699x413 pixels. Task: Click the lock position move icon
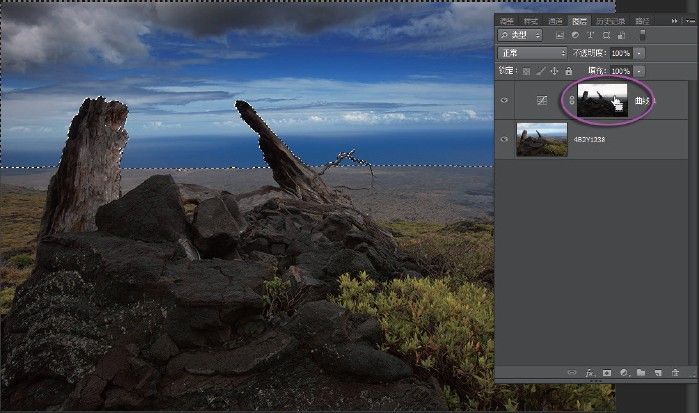(555, 71)
